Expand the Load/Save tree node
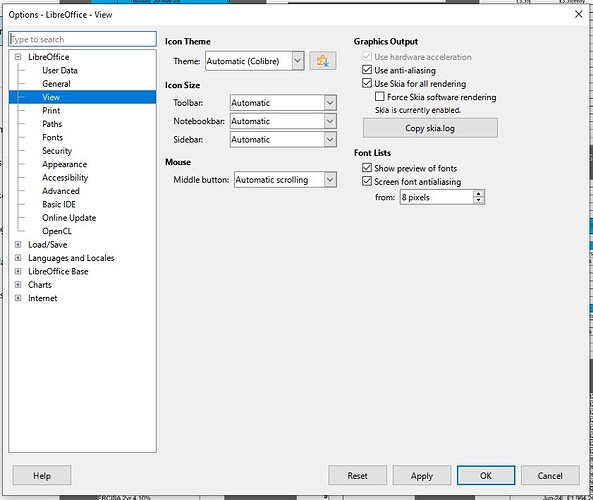Image resolution: width=593 pixels, height=500 pixels. coord(18,245)
